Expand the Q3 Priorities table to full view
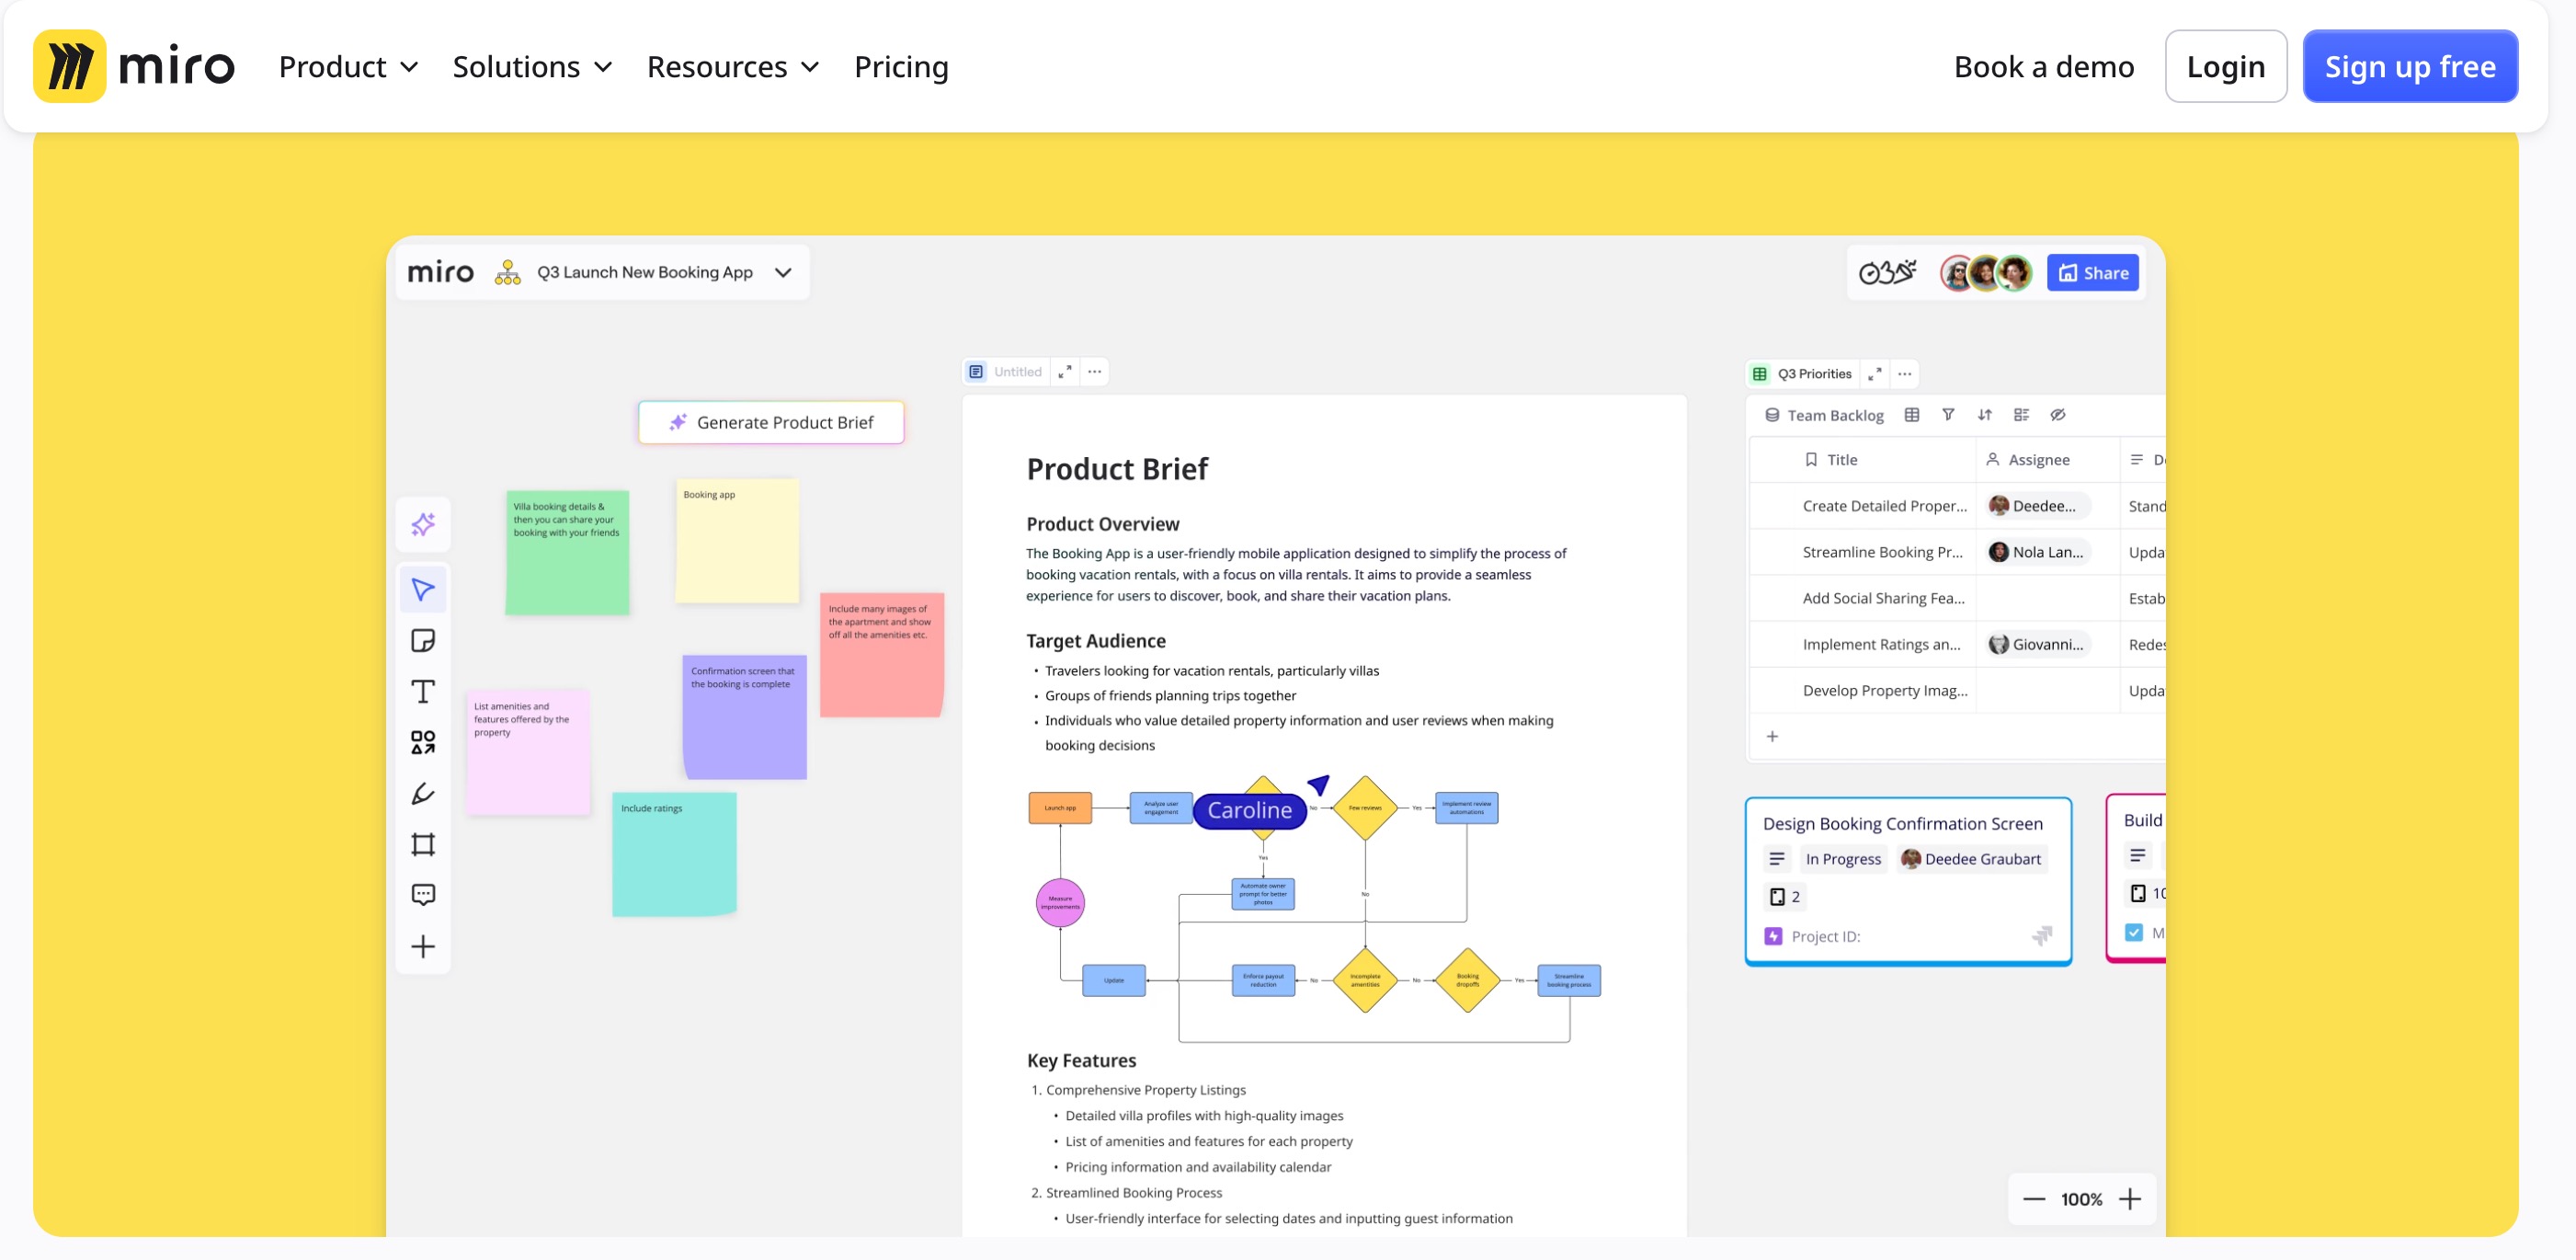The height and width of the screenshot is (1260, 2576). (1875, 374)
